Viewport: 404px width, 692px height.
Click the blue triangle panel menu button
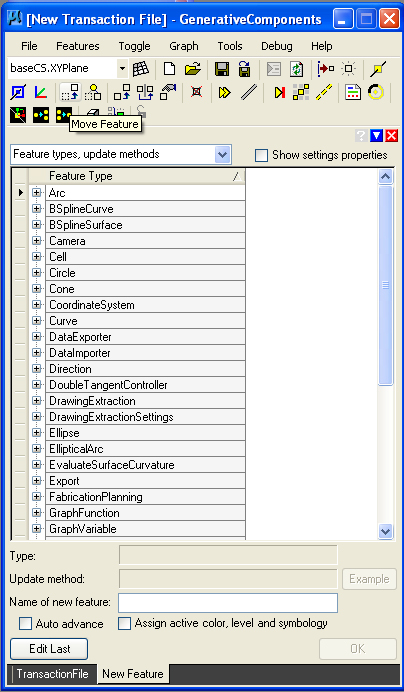pyautogui.click(x=376, y=135)
